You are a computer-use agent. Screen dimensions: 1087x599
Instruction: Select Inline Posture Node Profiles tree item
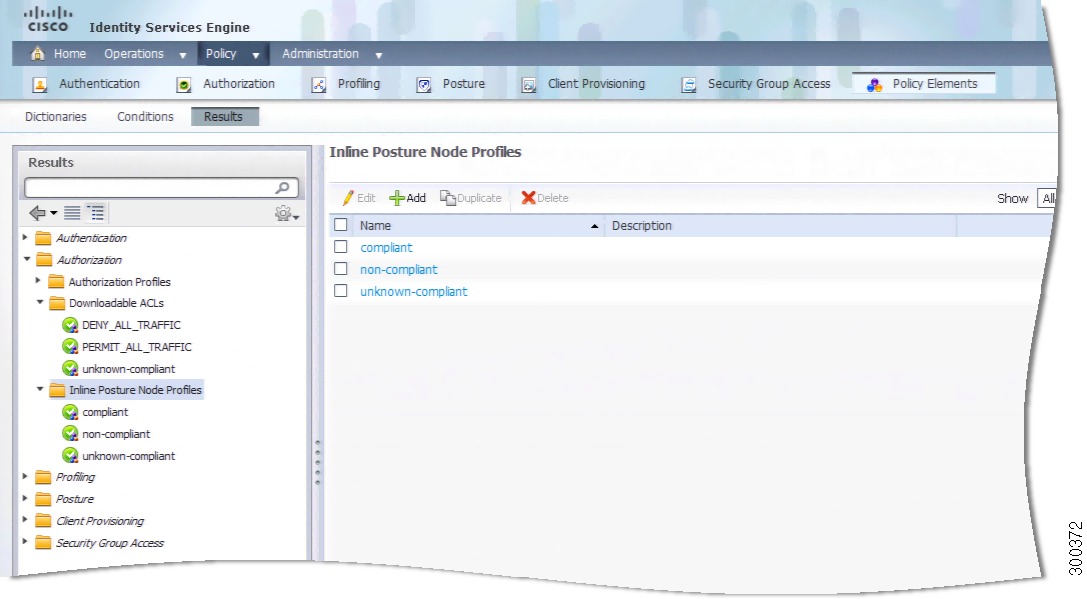pos(135,390)
